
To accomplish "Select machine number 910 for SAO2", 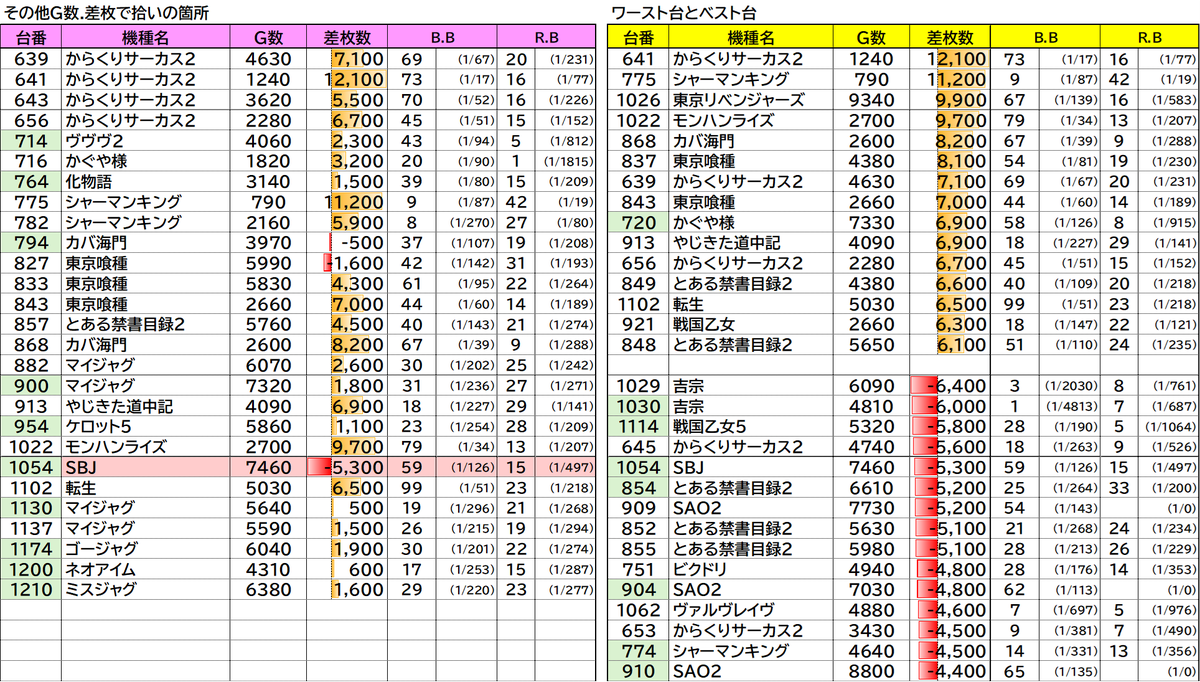I will (638, 671).
